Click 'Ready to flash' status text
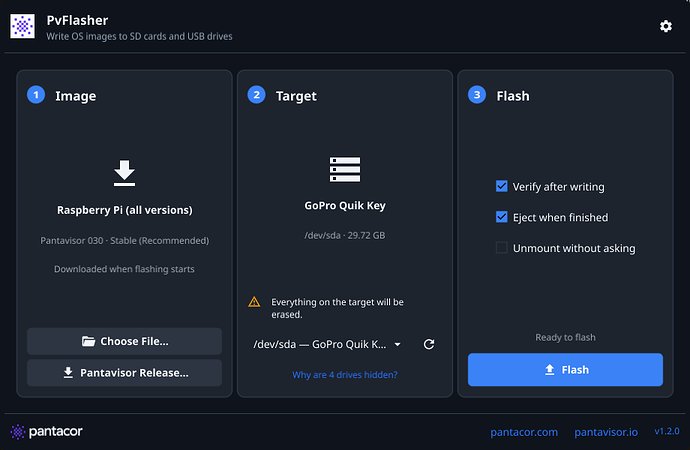This screenshot has width=690, height=450. click(x=565, y=337)
